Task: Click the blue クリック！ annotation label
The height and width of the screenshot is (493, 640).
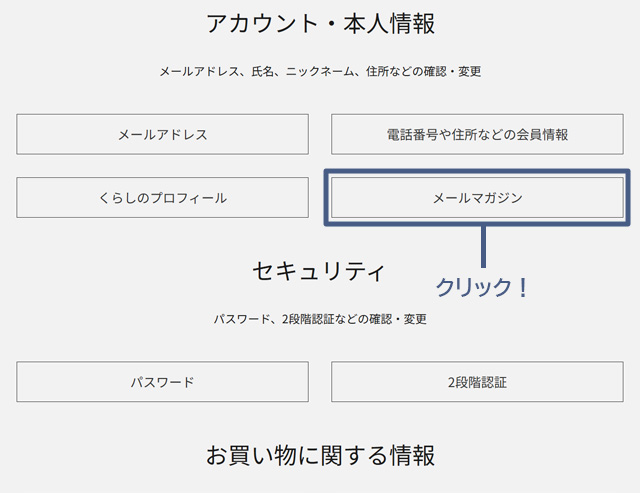Action: (x=481, y=287)
